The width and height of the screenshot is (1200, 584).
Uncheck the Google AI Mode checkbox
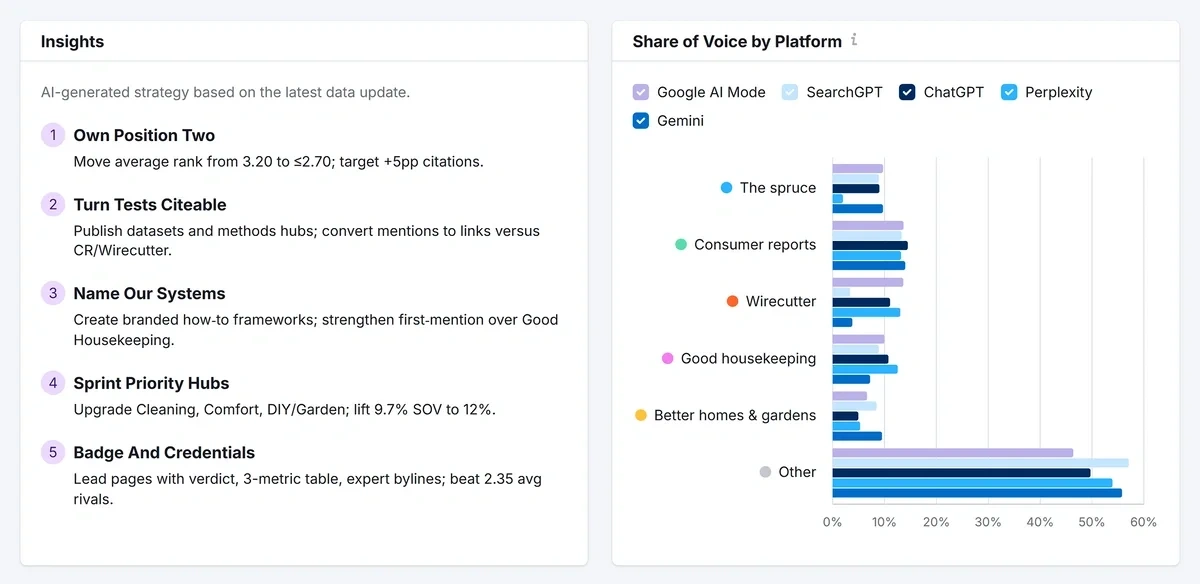pyautogui.click(x=641, y=92)
